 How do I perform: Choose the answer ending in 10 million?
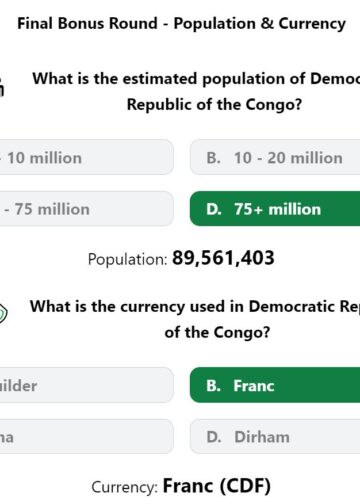87,157
